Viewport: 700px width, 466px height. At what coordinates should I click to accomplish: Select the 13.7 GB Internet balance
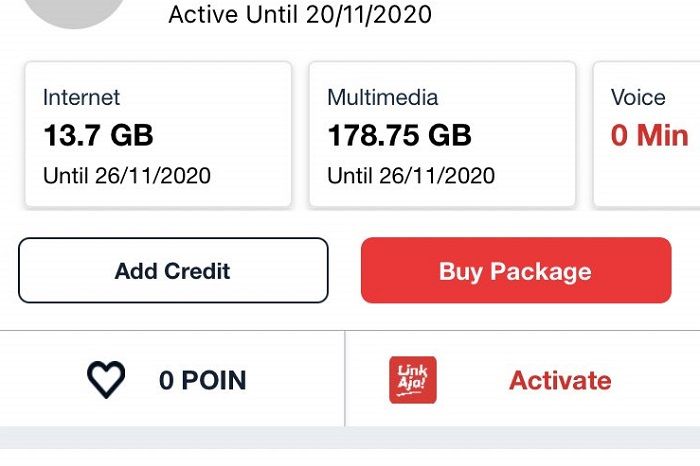99,135
